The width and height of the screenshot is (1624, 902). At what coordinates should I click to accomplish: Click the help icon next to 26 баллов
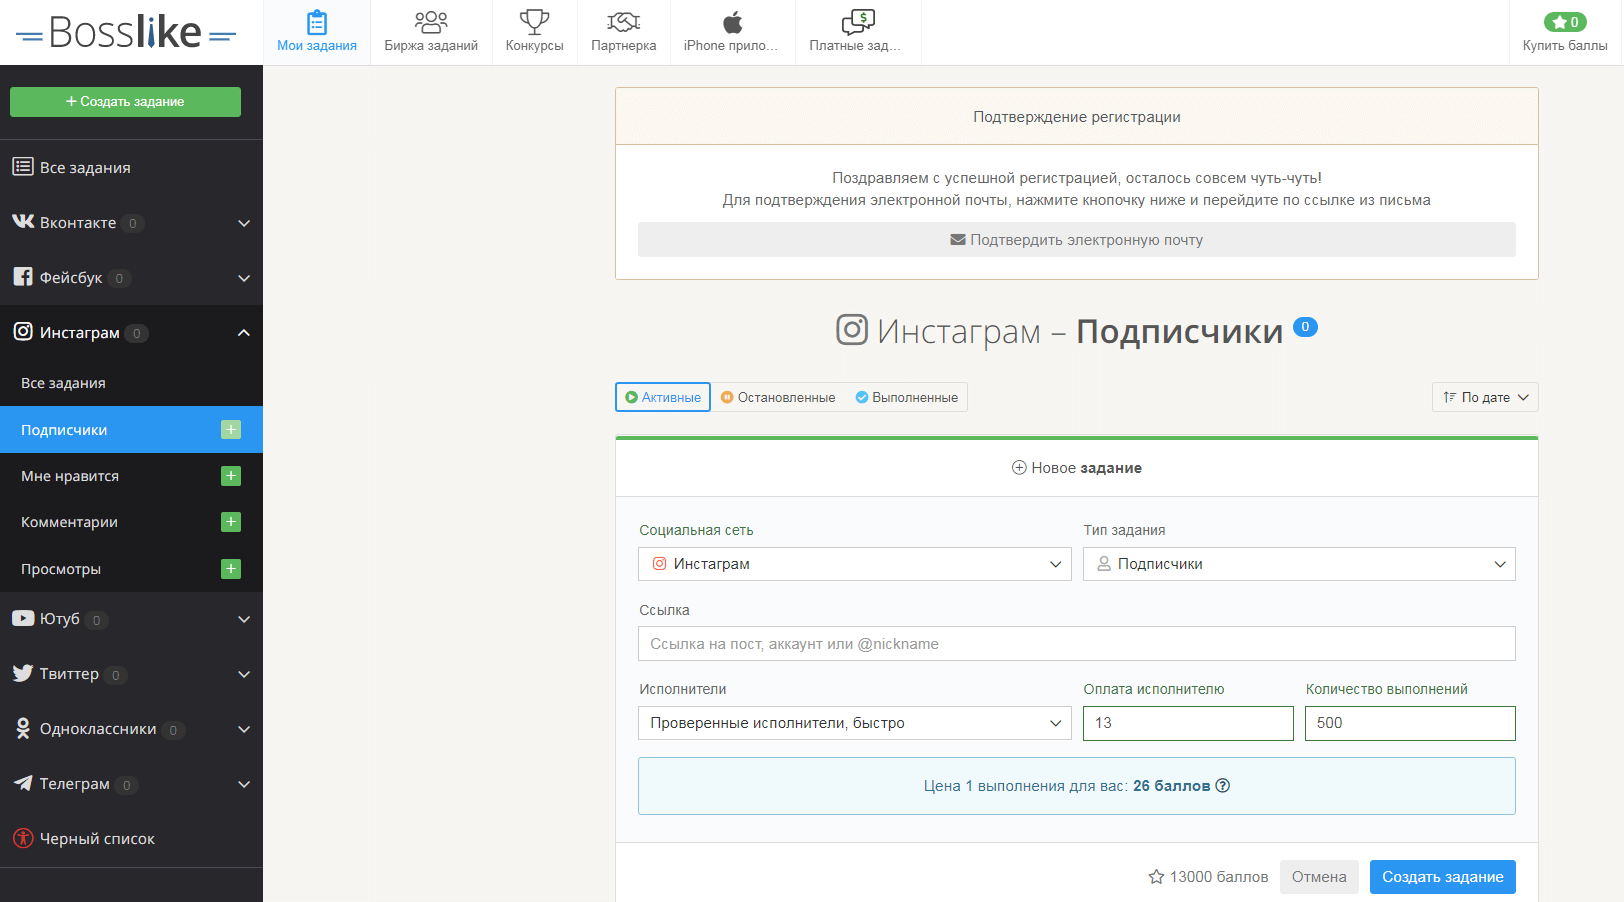click(1222, 786)
